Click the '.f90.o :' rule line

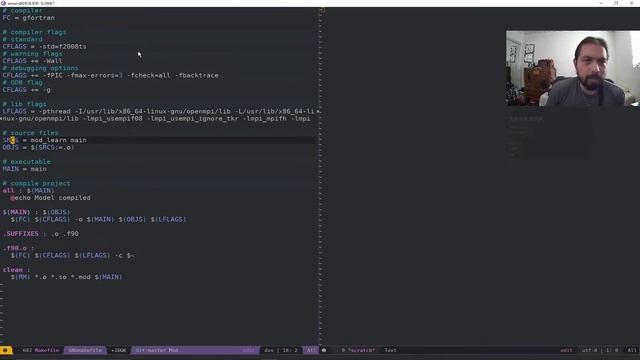pos(18,248)
